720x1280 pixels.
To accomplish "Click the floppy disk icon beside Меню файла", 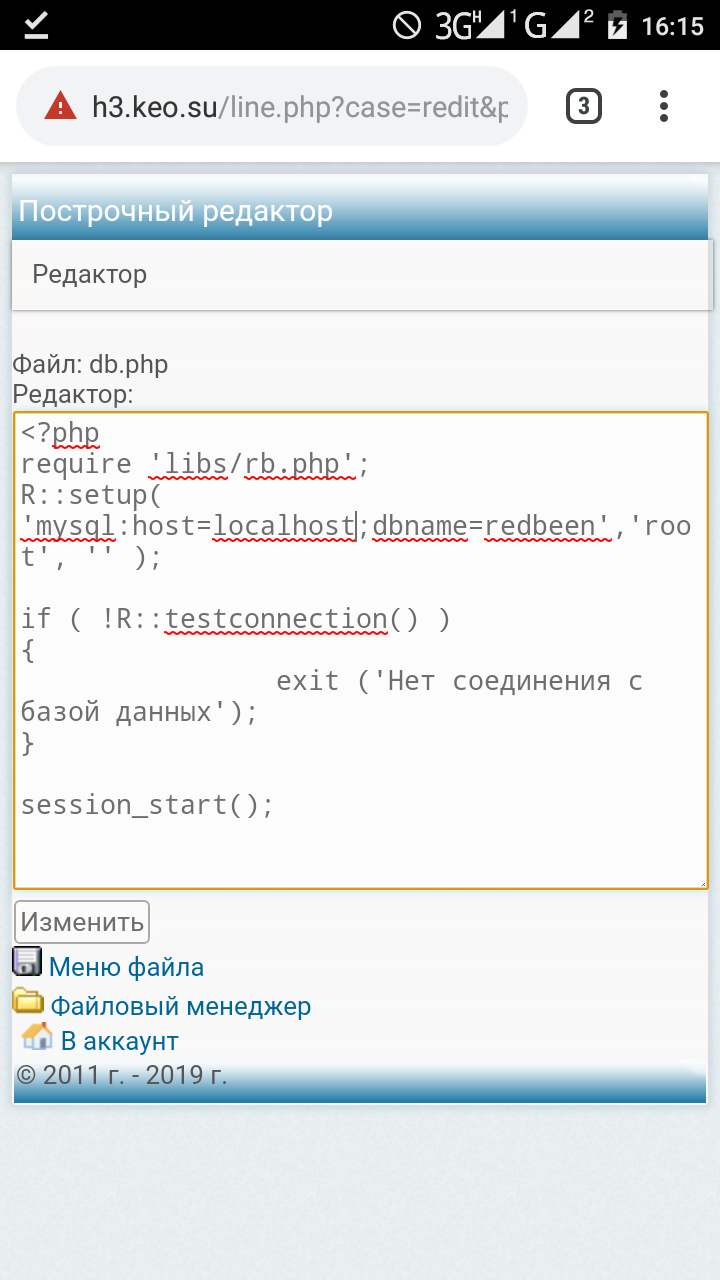I will (x=27, y=962).
